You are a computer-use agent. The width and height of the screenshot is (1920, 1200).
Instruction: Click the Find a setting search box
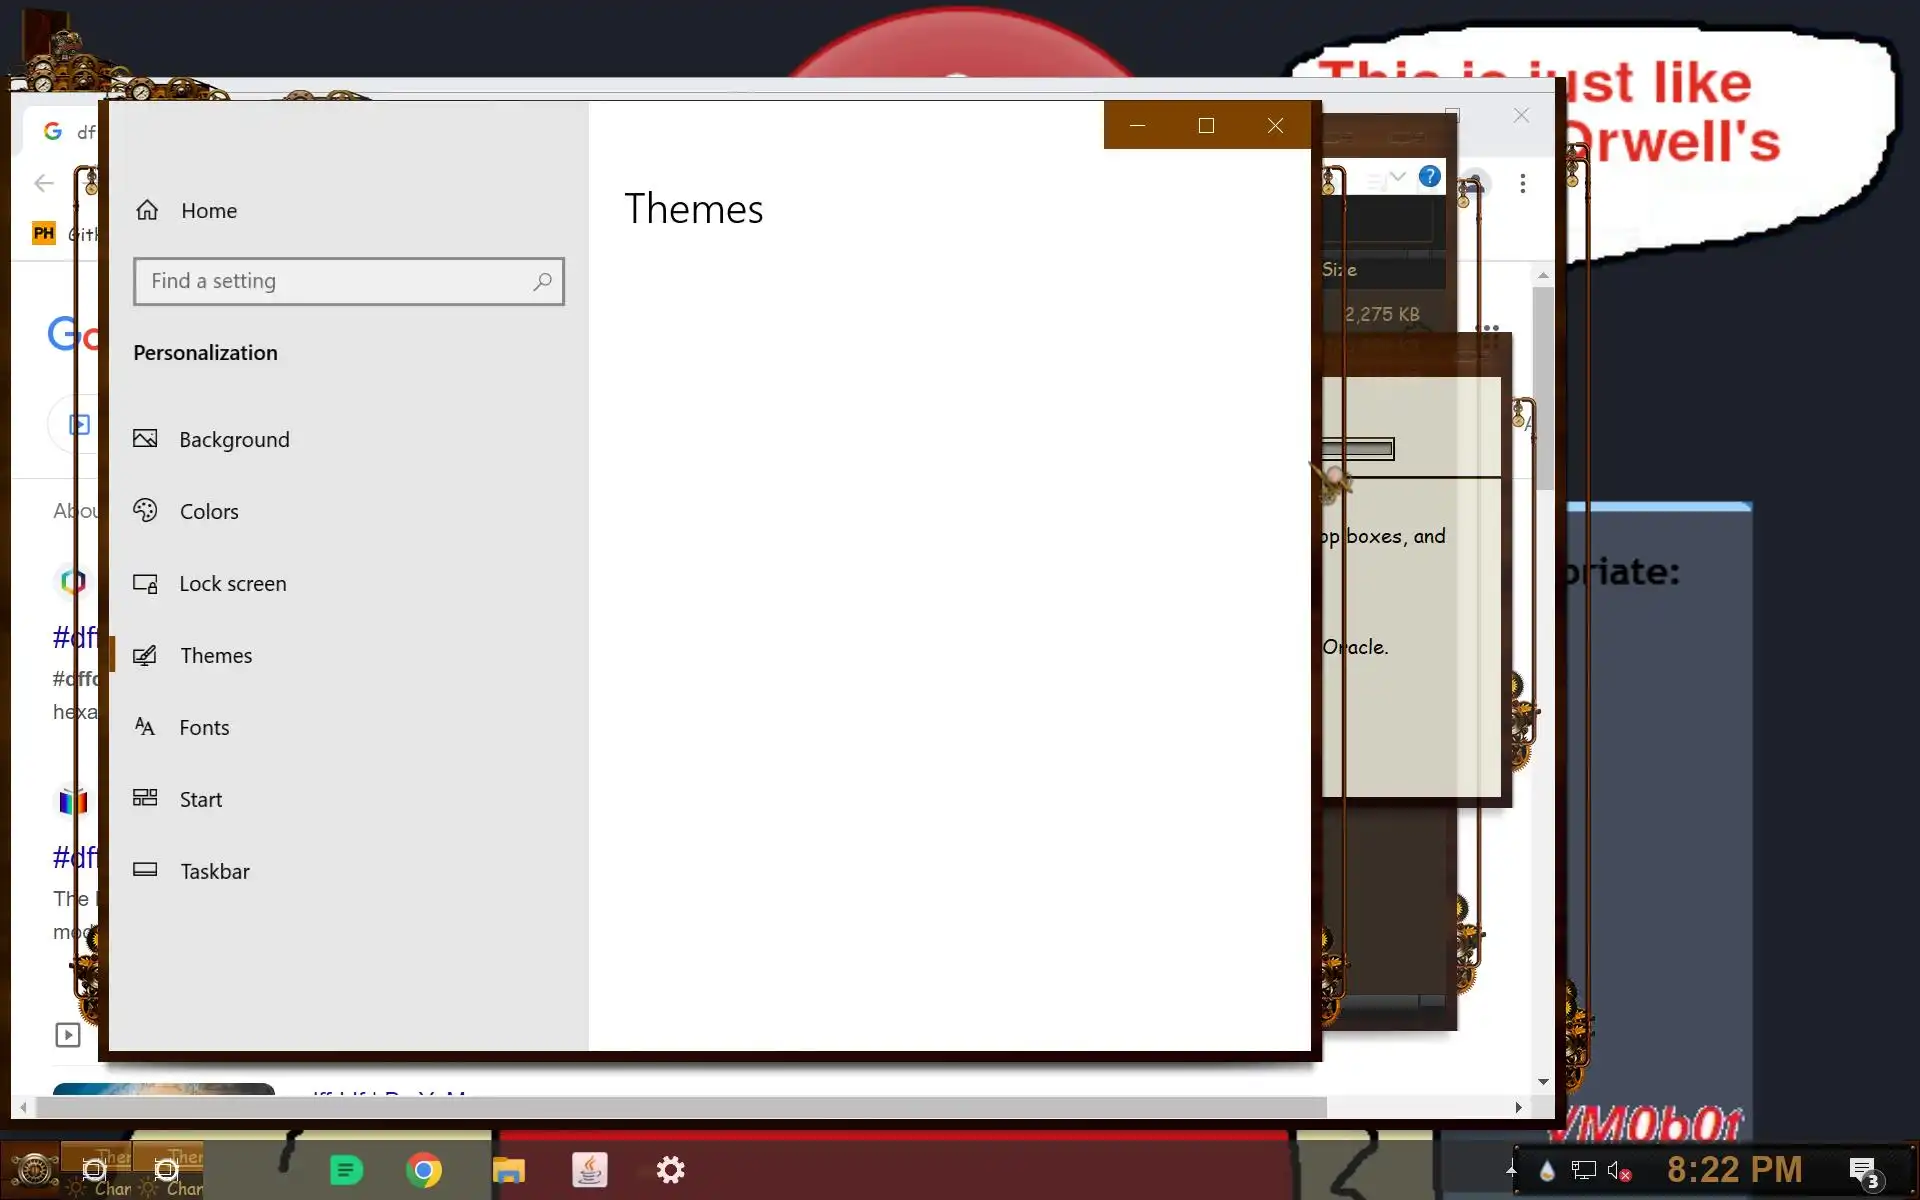click(330, 282)
